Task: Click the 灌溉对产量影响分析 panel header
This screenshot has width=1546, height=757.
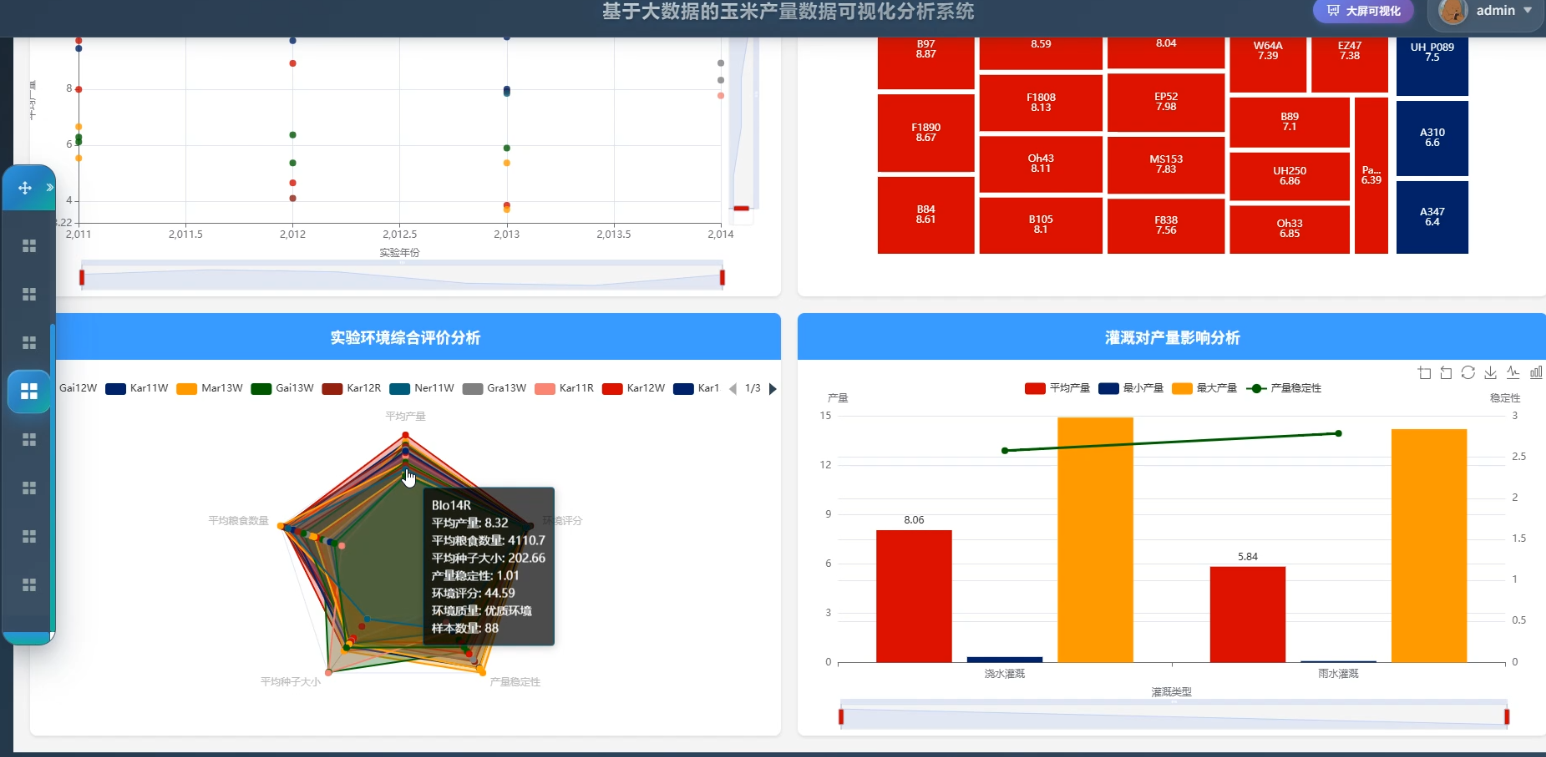Action: coord(1172,337)
